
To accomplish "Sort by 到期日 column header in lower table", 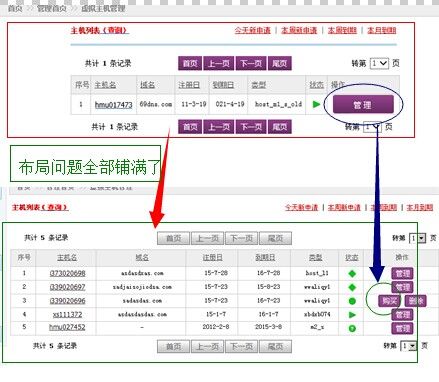I will point(265,257).
